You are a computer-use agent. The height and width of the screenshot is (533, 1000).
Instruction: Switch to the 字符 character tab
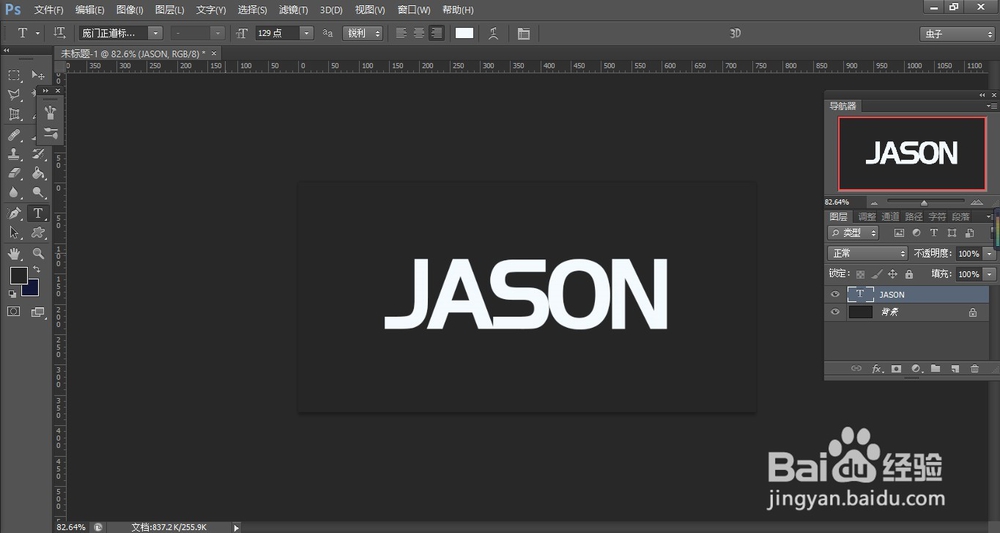[x=937, y=217]
